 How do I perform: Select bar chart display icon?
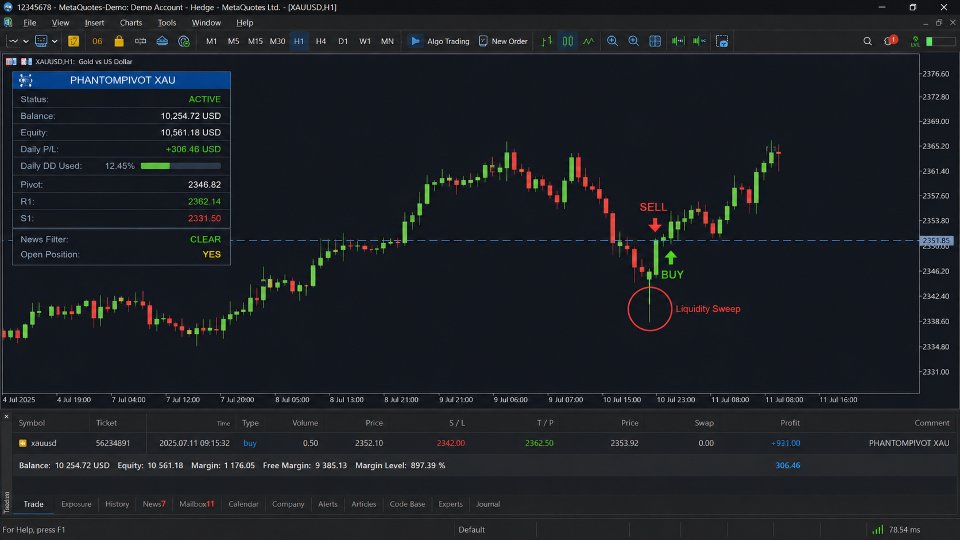547,41
